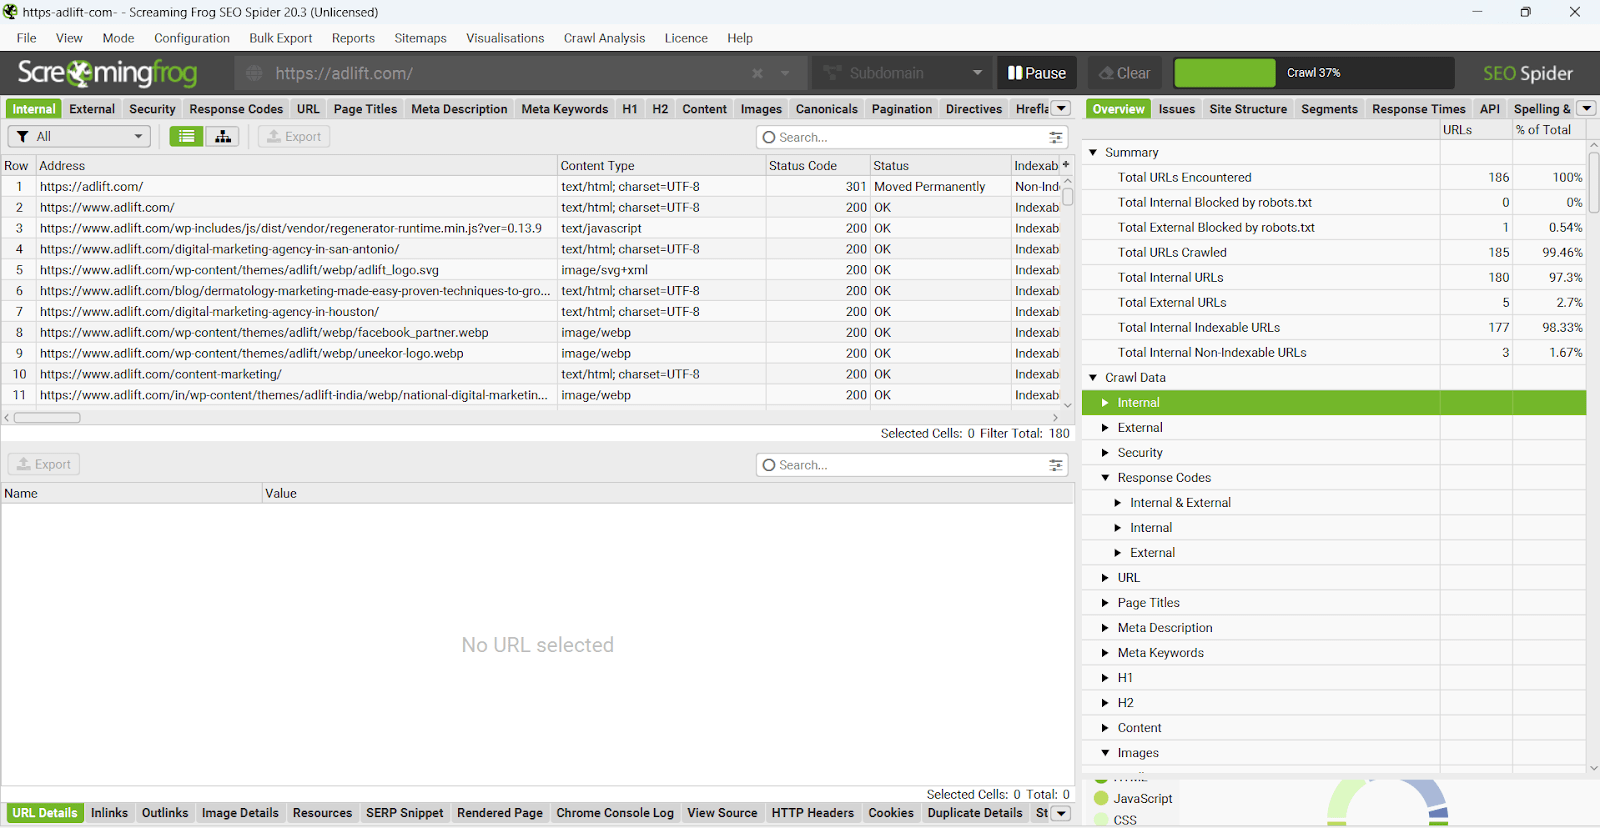1600x828 pixels.
Task: Open the SERP Snippet bottom tab
Action: [x=404, y=813]
